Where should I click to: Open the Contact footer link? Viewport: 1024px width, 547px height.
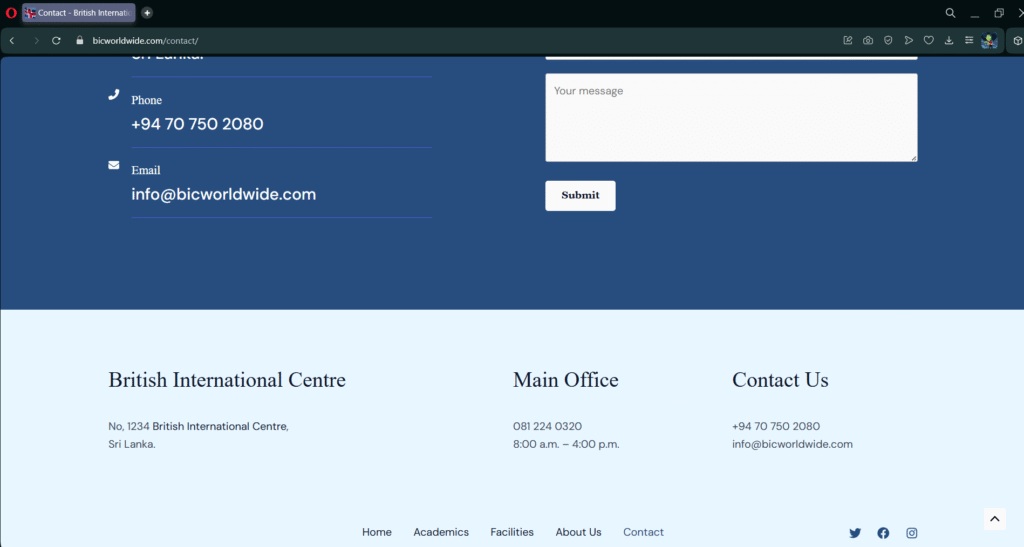pyautogui.click(x=643, y=532)
